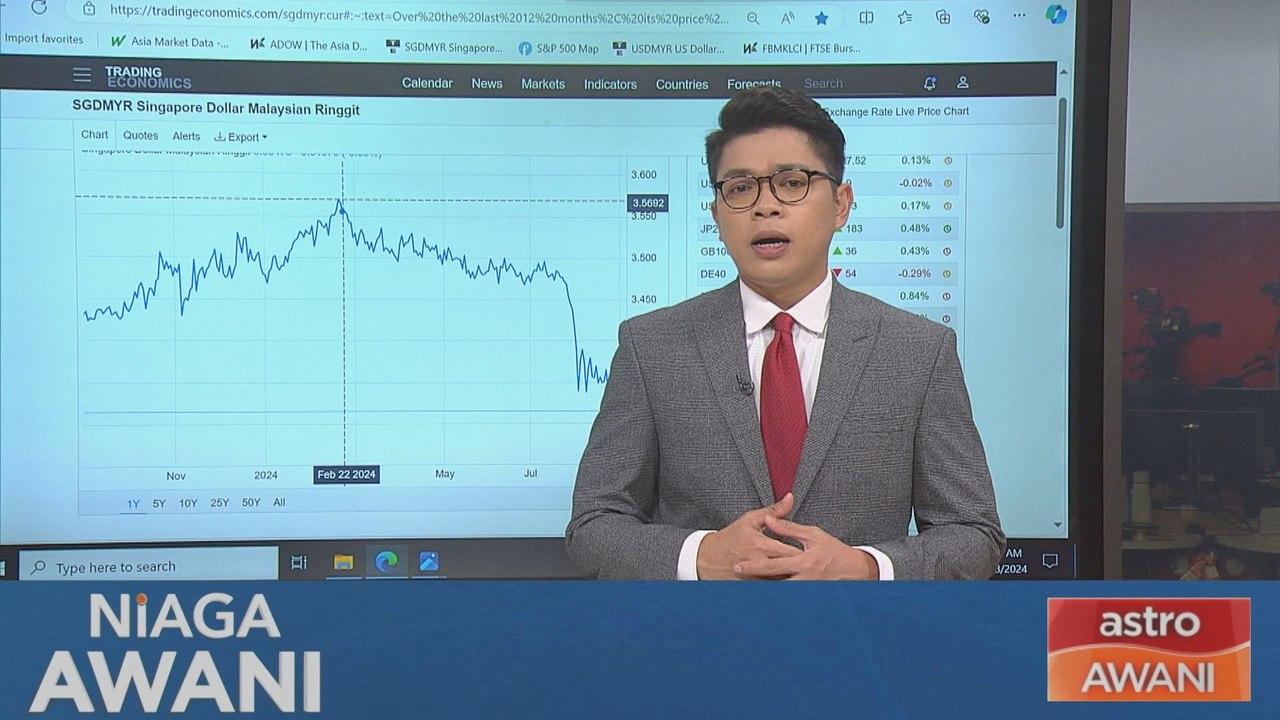Select the 1Y chart range
The height and width of the screenshot is (720, 1280).
133,504
